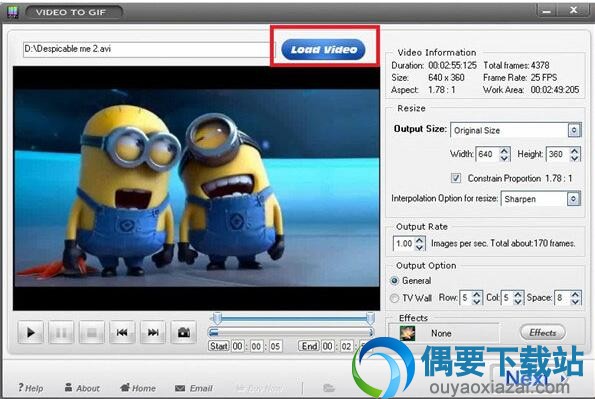The height and width of the screenshot is (399, 595).
Task: Click Start time seconds field
Action: pos(275,346)
